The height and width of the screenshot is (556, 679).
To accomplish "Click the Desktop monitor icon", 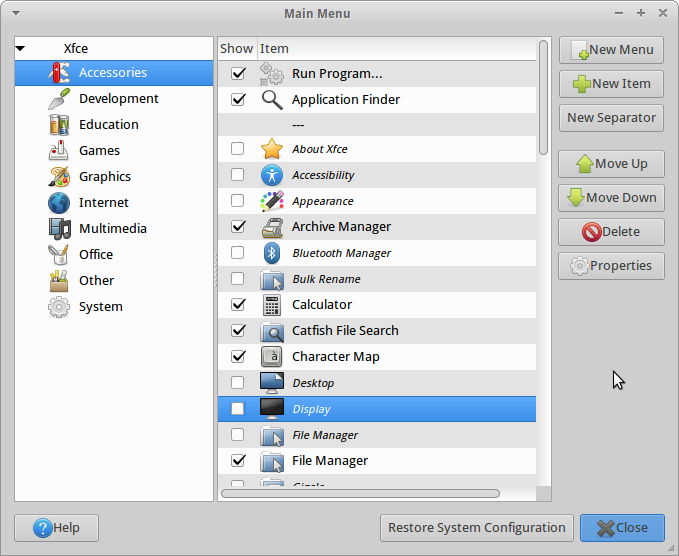I will click(x=272, y=383).
